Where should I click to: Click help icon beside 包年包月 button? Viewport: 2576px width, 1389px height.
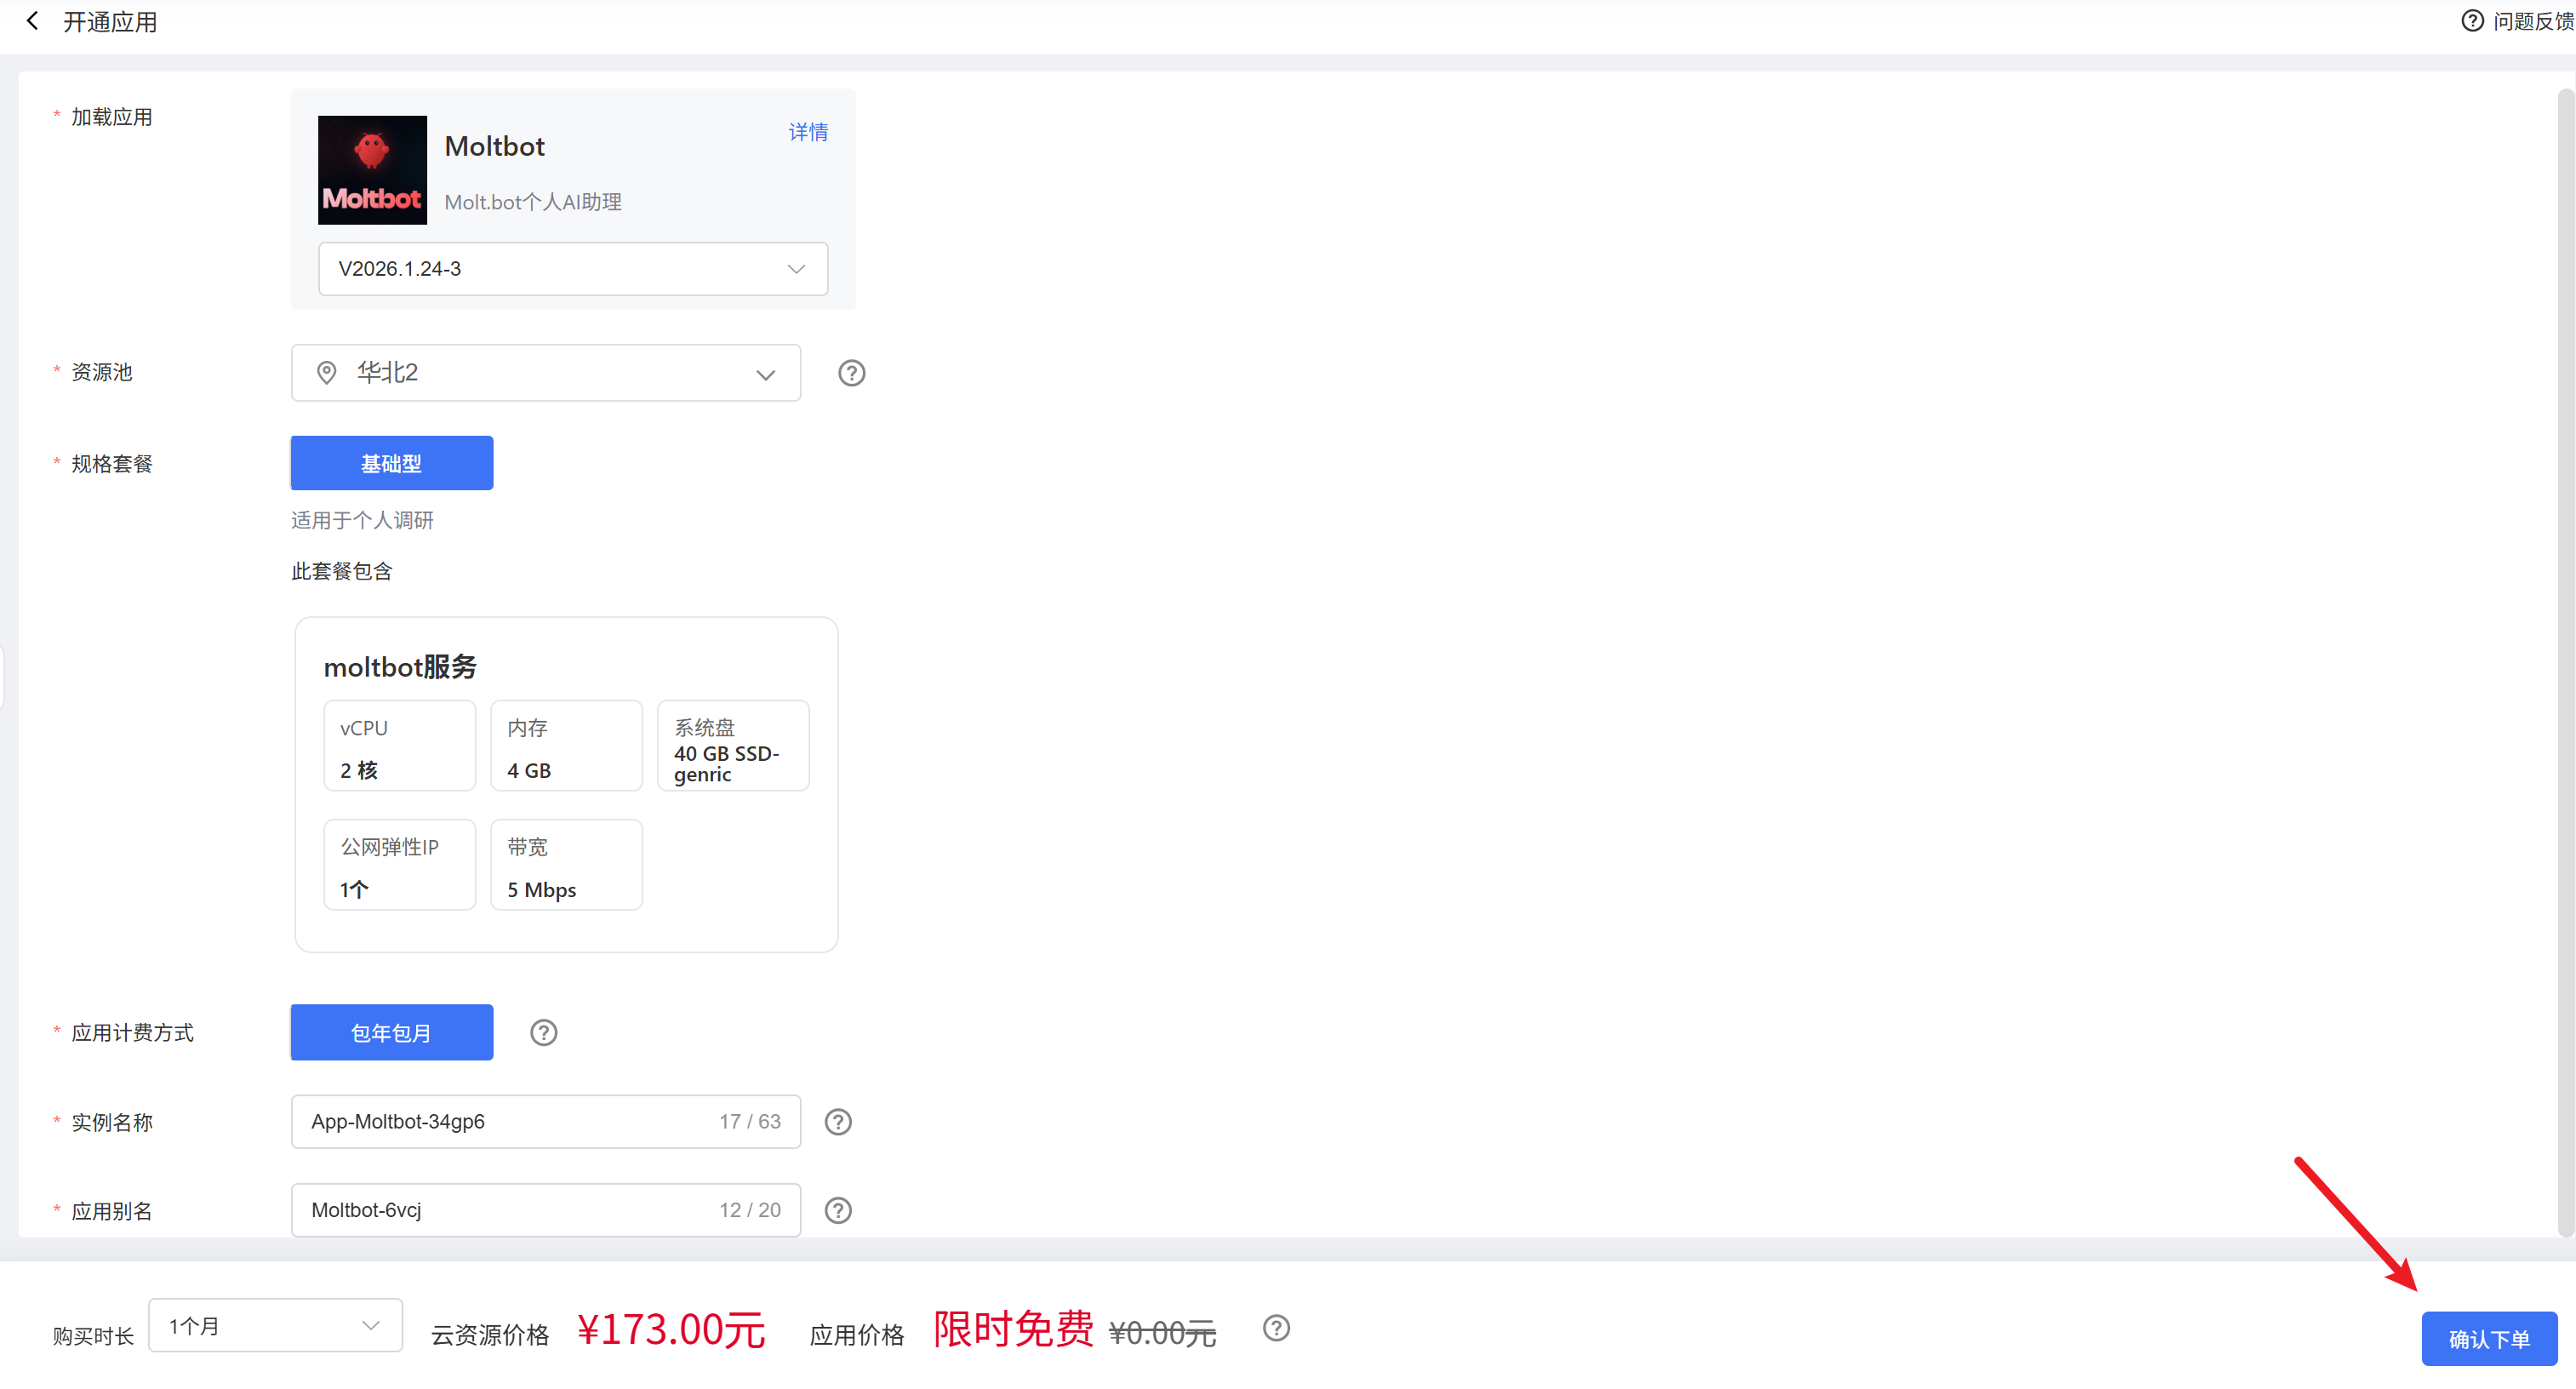(543, 1032)
